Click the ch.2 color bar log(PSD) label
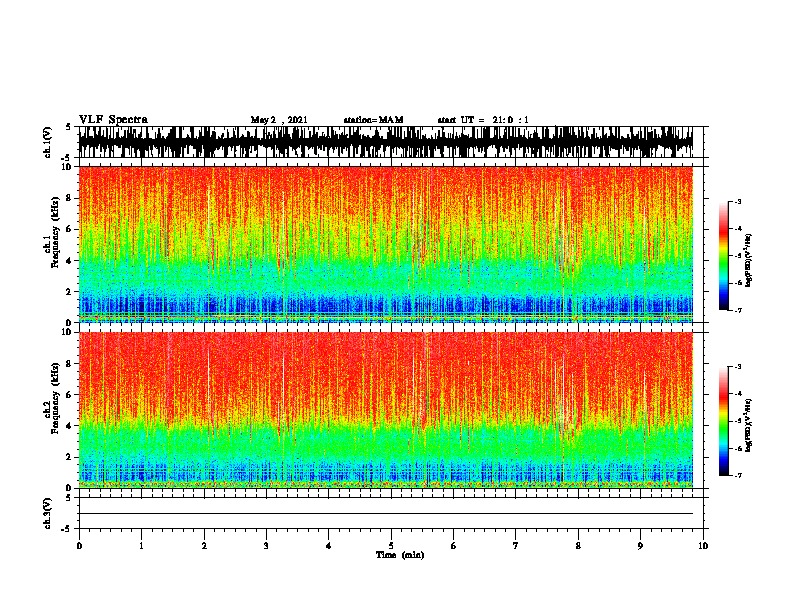 (749, 425)
